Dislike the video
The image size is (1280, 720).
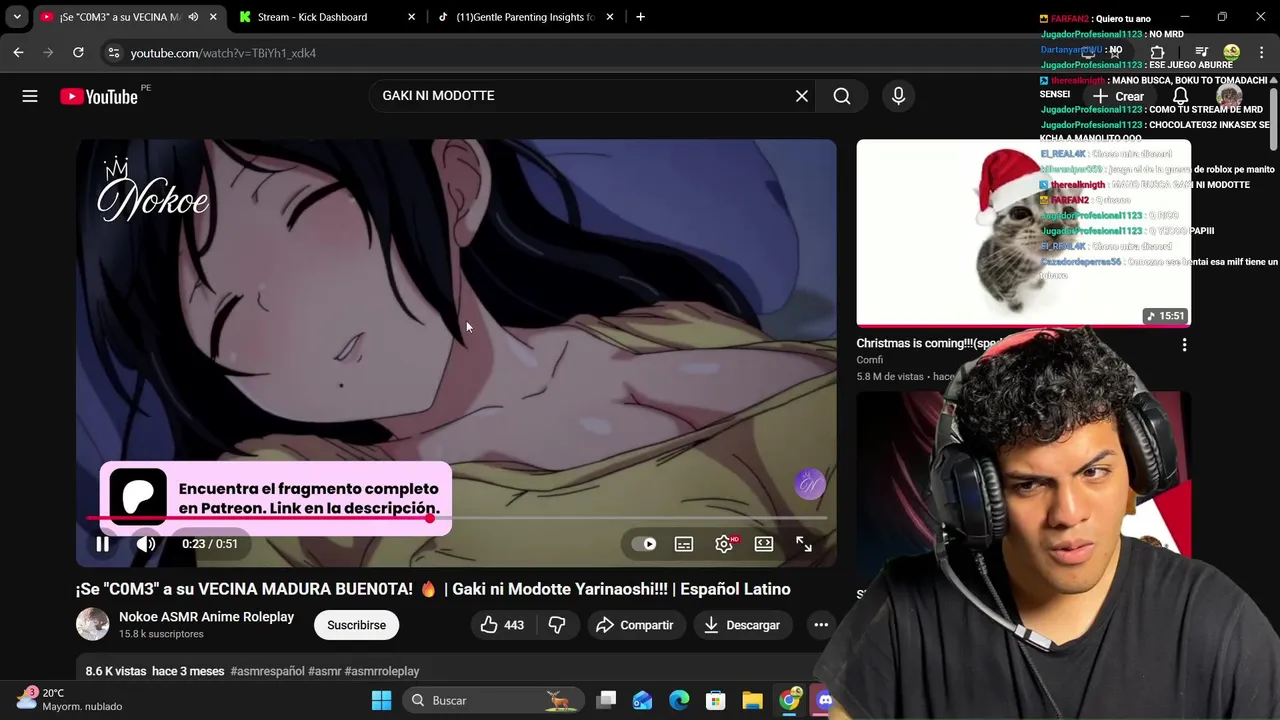point(557,625)
